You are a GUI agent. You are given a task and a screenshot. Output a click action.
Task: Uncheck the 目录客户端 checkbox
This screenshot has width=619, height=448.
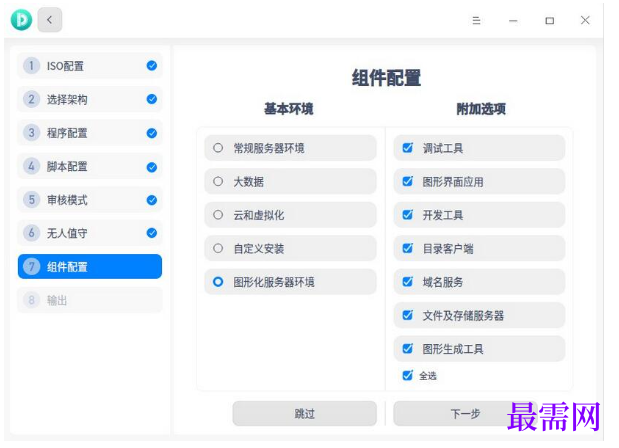click(407, 248)
